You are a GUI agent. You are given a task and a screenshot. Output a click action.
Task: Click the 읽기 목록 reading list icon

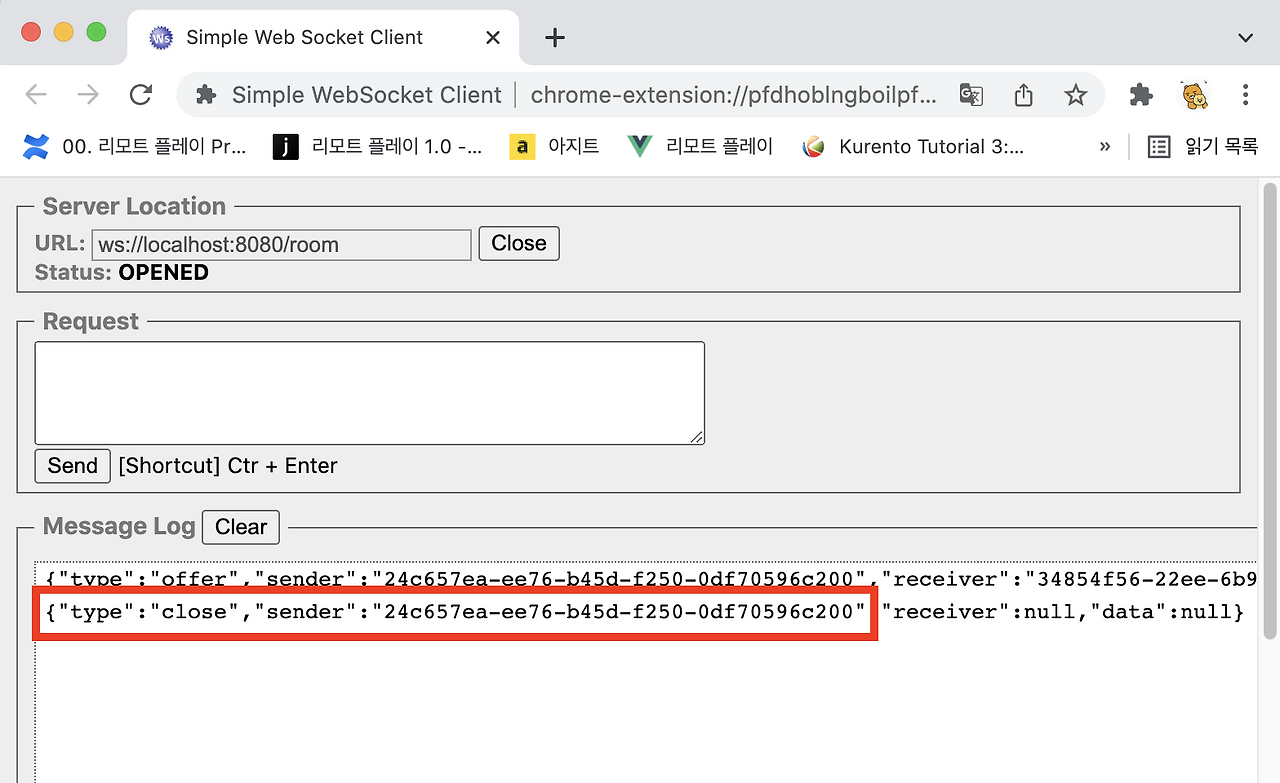click(1157, 146)
